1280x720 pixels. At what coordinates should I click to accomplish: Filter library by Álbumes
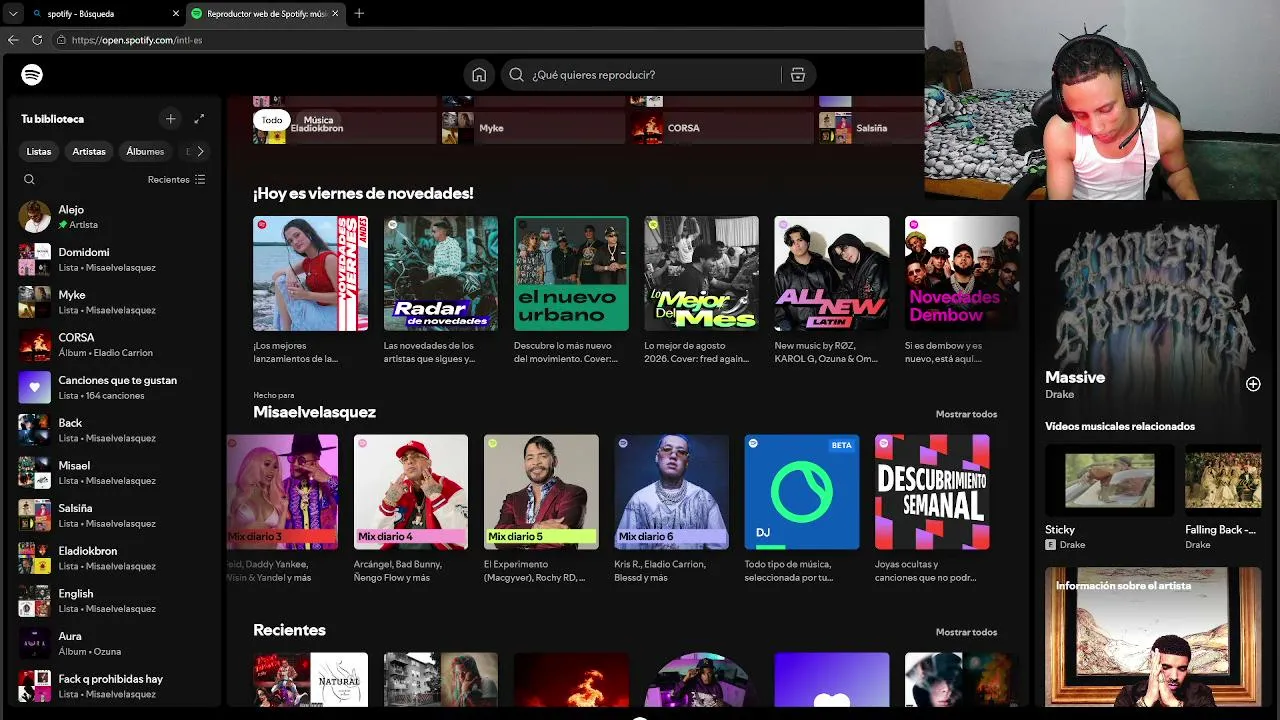click(145, 152)
